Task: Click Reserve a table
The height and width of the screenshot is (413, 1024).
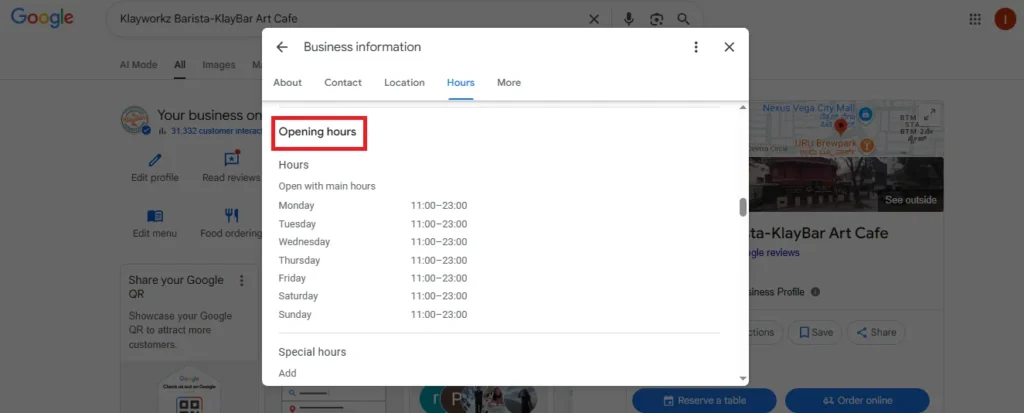Action: tap(704, 400)
